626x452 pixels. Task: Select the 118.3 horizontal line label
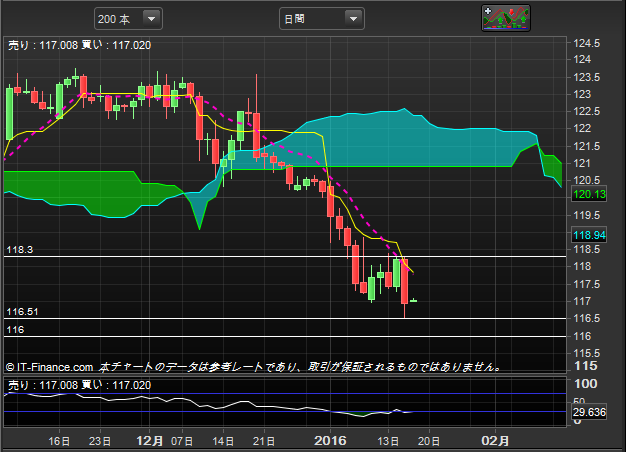20,250
